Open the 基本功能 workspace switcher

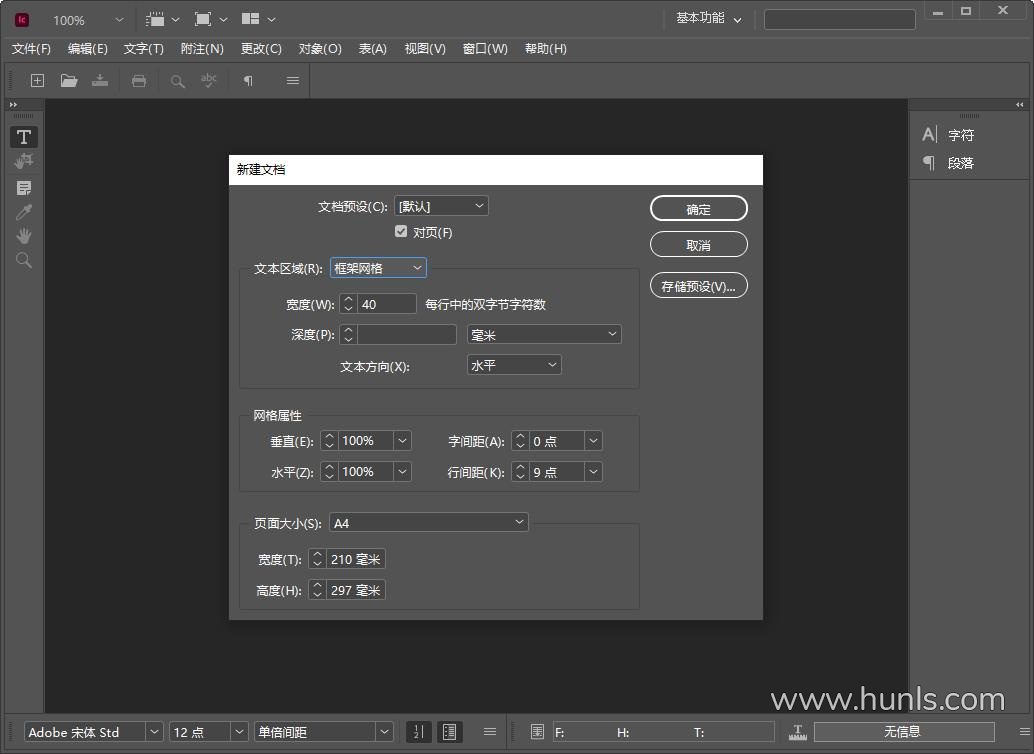(709, 18)
